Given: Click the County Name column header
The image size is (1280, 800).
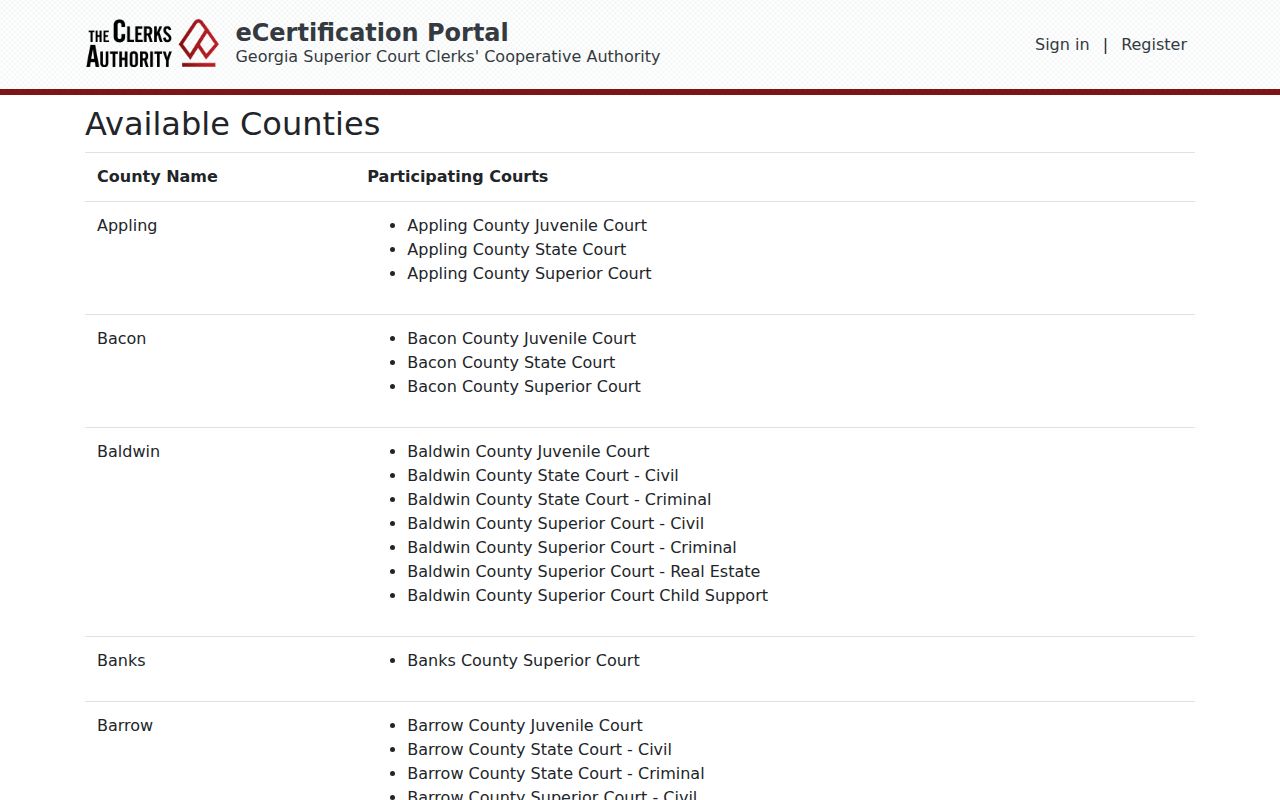Looking at the screenshot, I should click(x=157, y=176).
